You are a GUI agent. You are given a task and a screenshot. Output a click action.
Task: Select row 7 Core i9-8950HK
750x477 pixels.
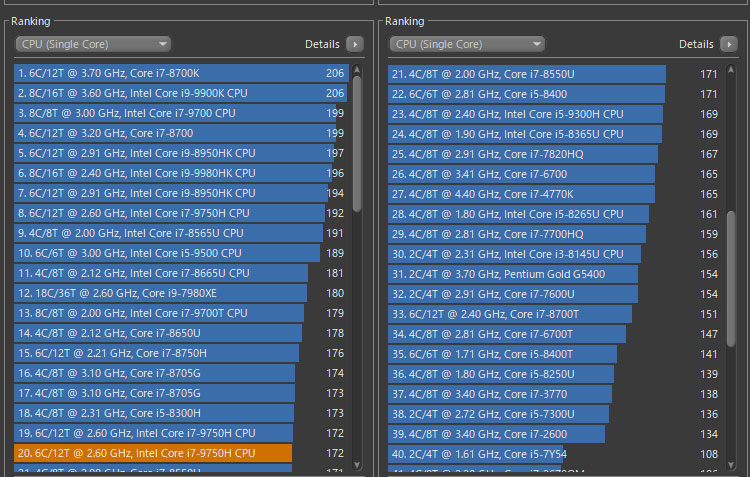[181, 193]
